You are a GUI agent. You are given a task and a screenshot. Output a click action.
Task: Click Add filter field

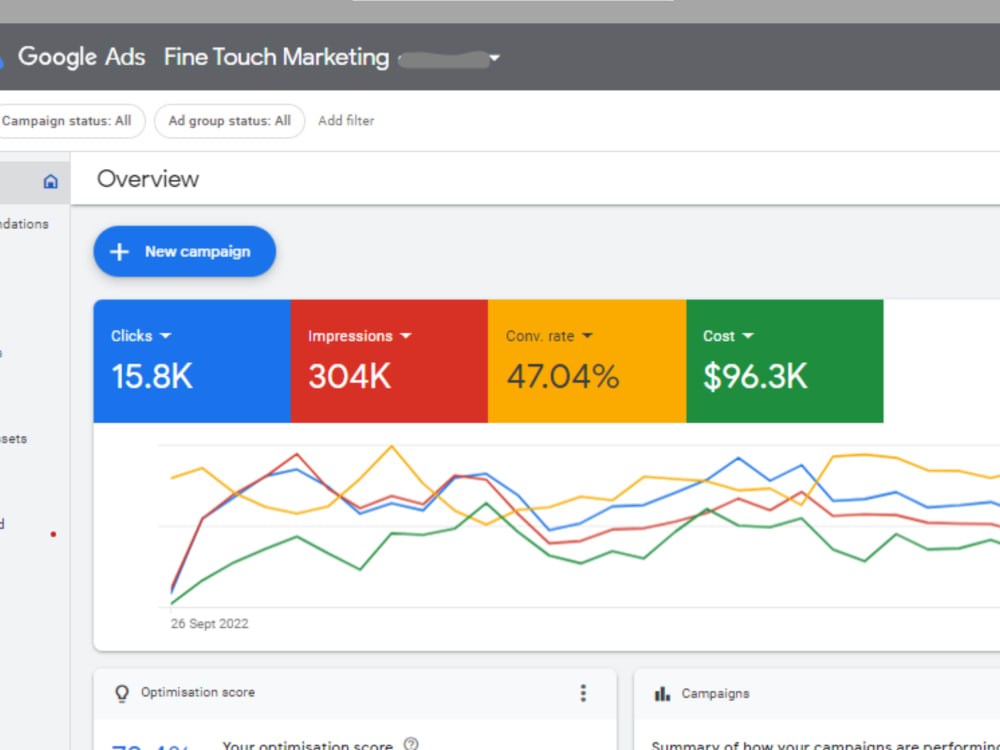click(346, 121)
